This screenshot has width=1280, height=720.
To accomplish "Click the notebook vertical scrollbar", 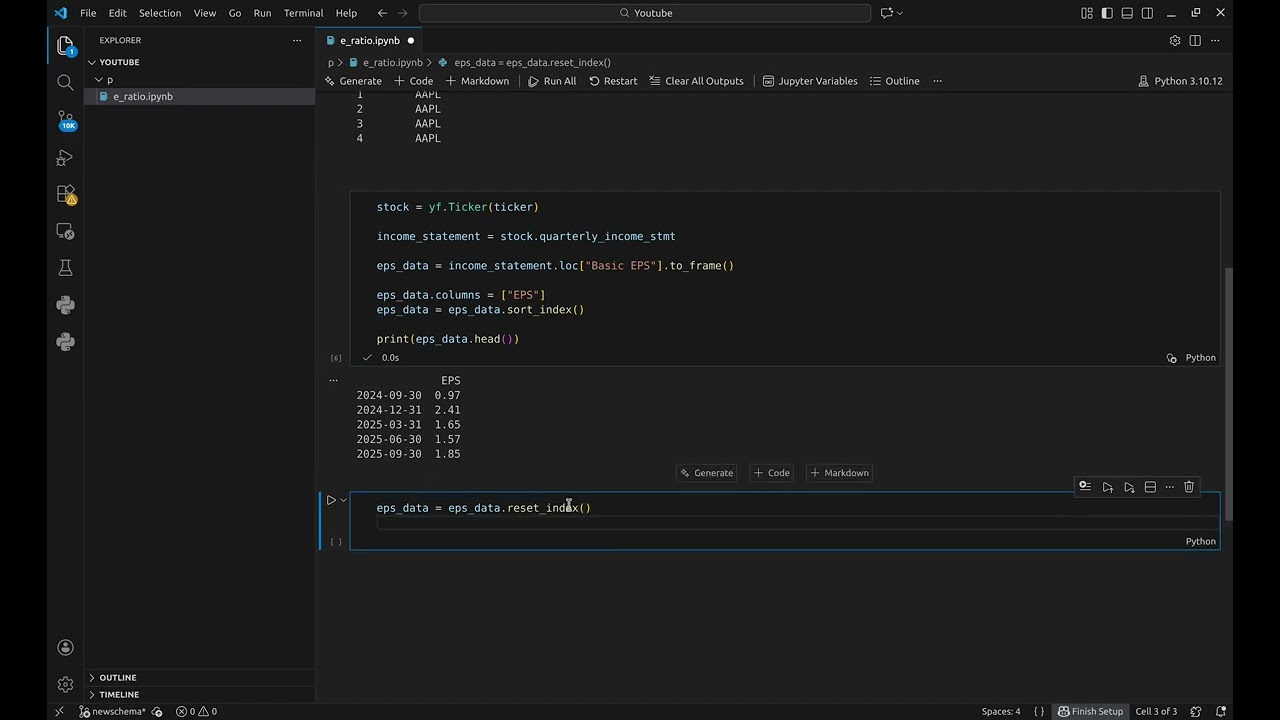I will [1230, 395].
